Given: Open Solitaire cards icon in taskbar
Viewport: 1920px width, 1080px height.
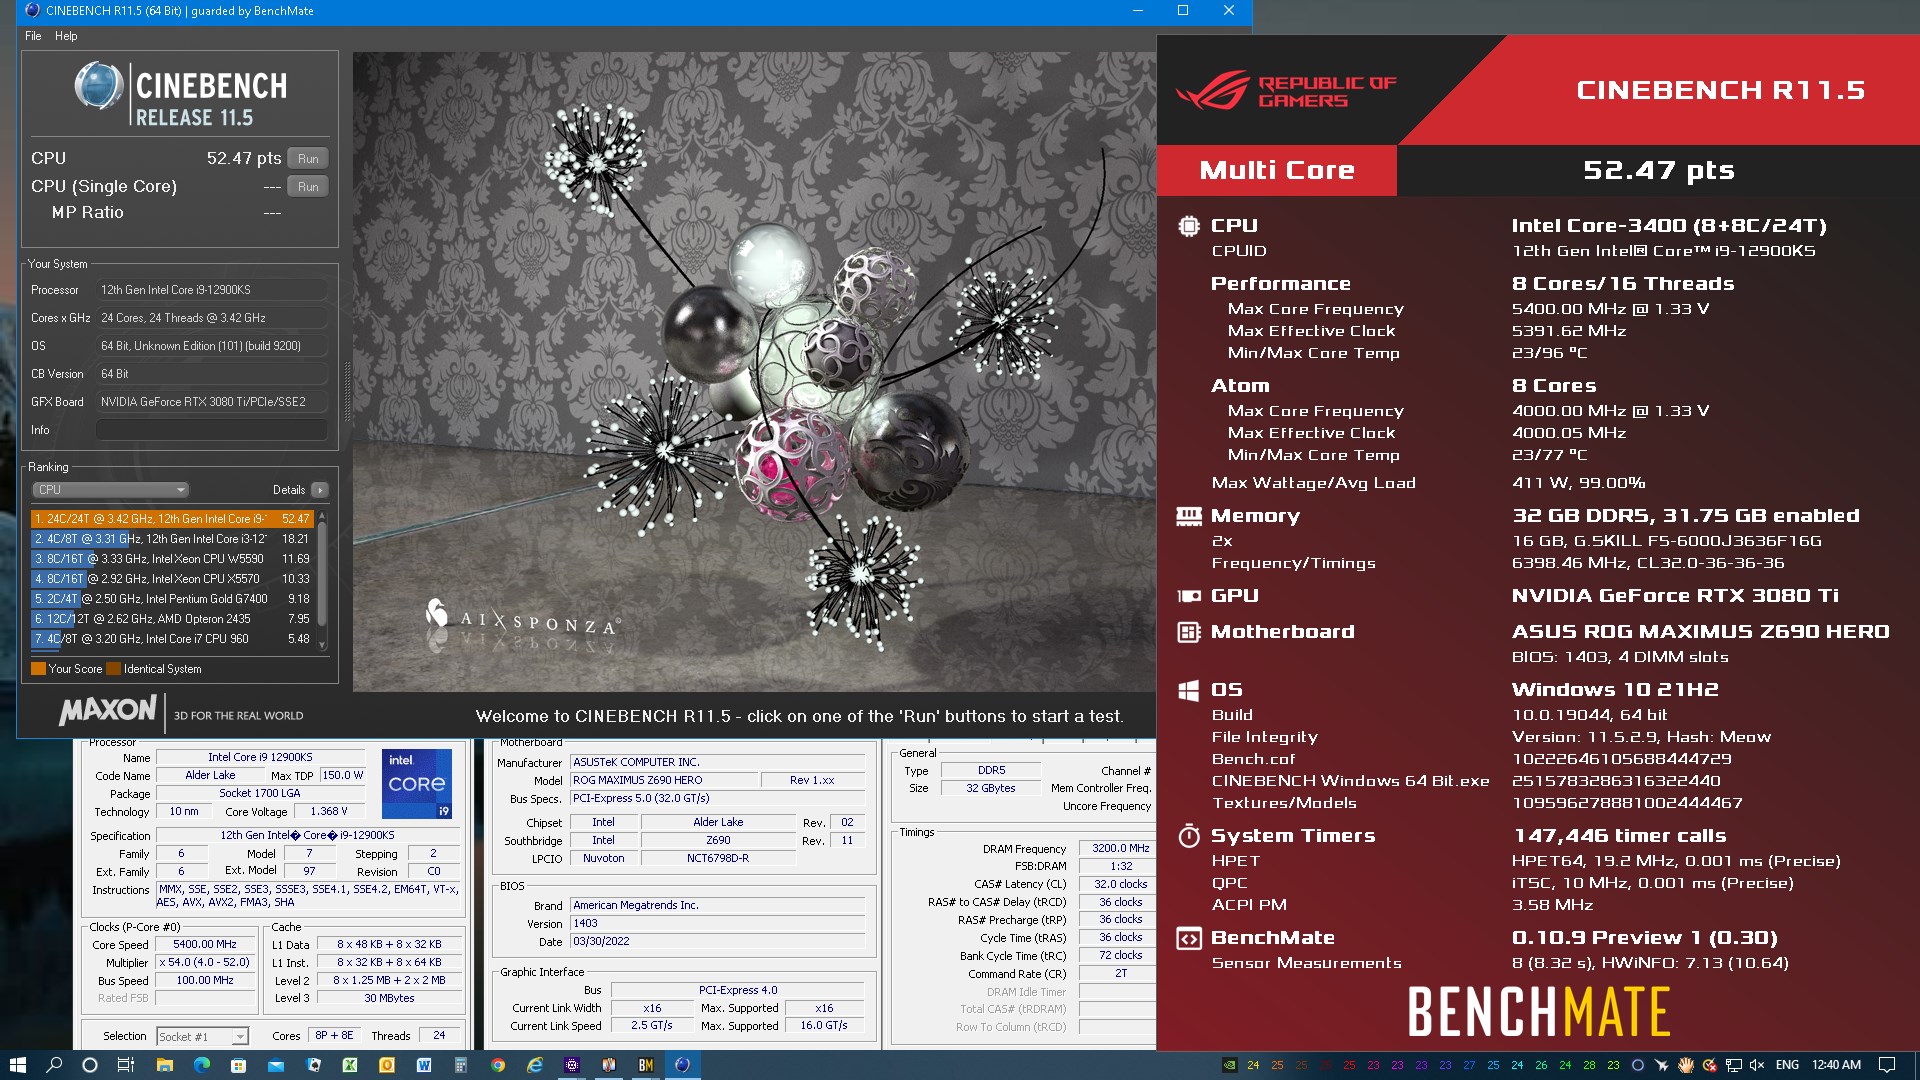Looking at the screenshot, I should tap(313, 1065).
